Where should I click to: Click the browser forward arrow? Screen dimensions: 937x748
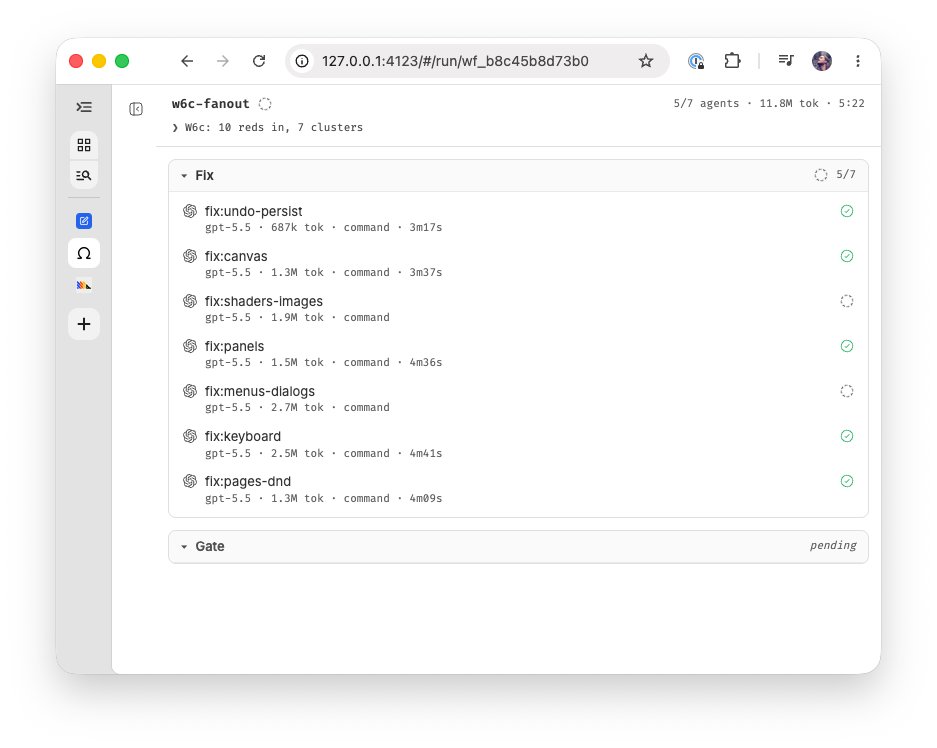(223, 61)
